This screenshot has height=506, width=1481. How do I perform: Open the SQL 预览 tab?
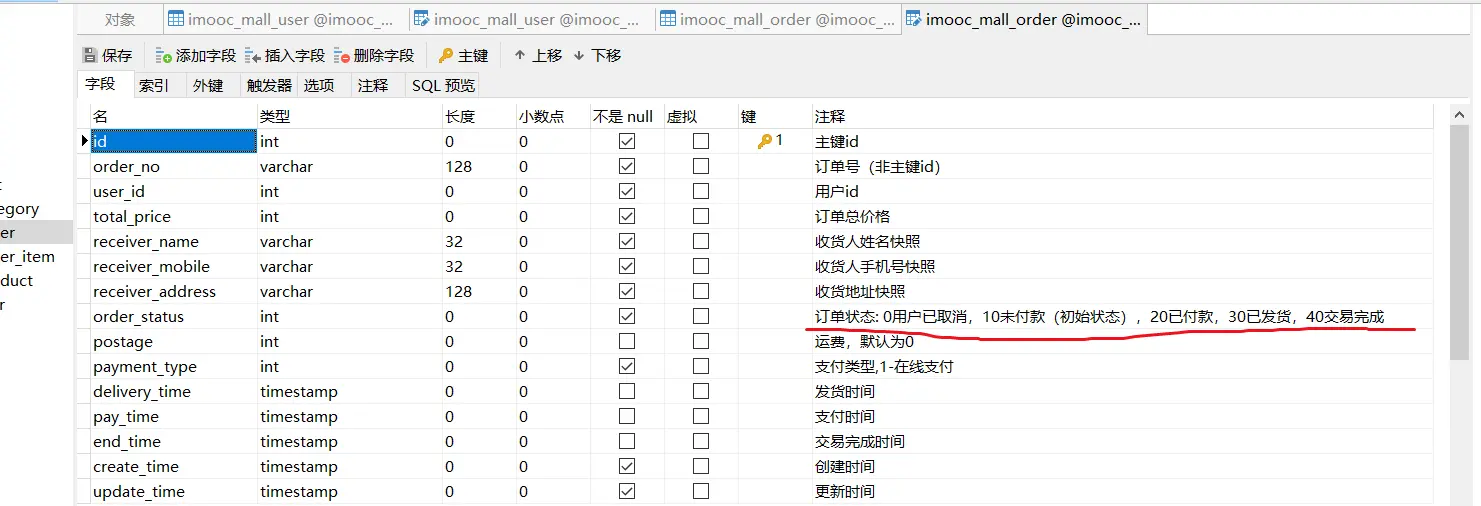tap(443, 86)
